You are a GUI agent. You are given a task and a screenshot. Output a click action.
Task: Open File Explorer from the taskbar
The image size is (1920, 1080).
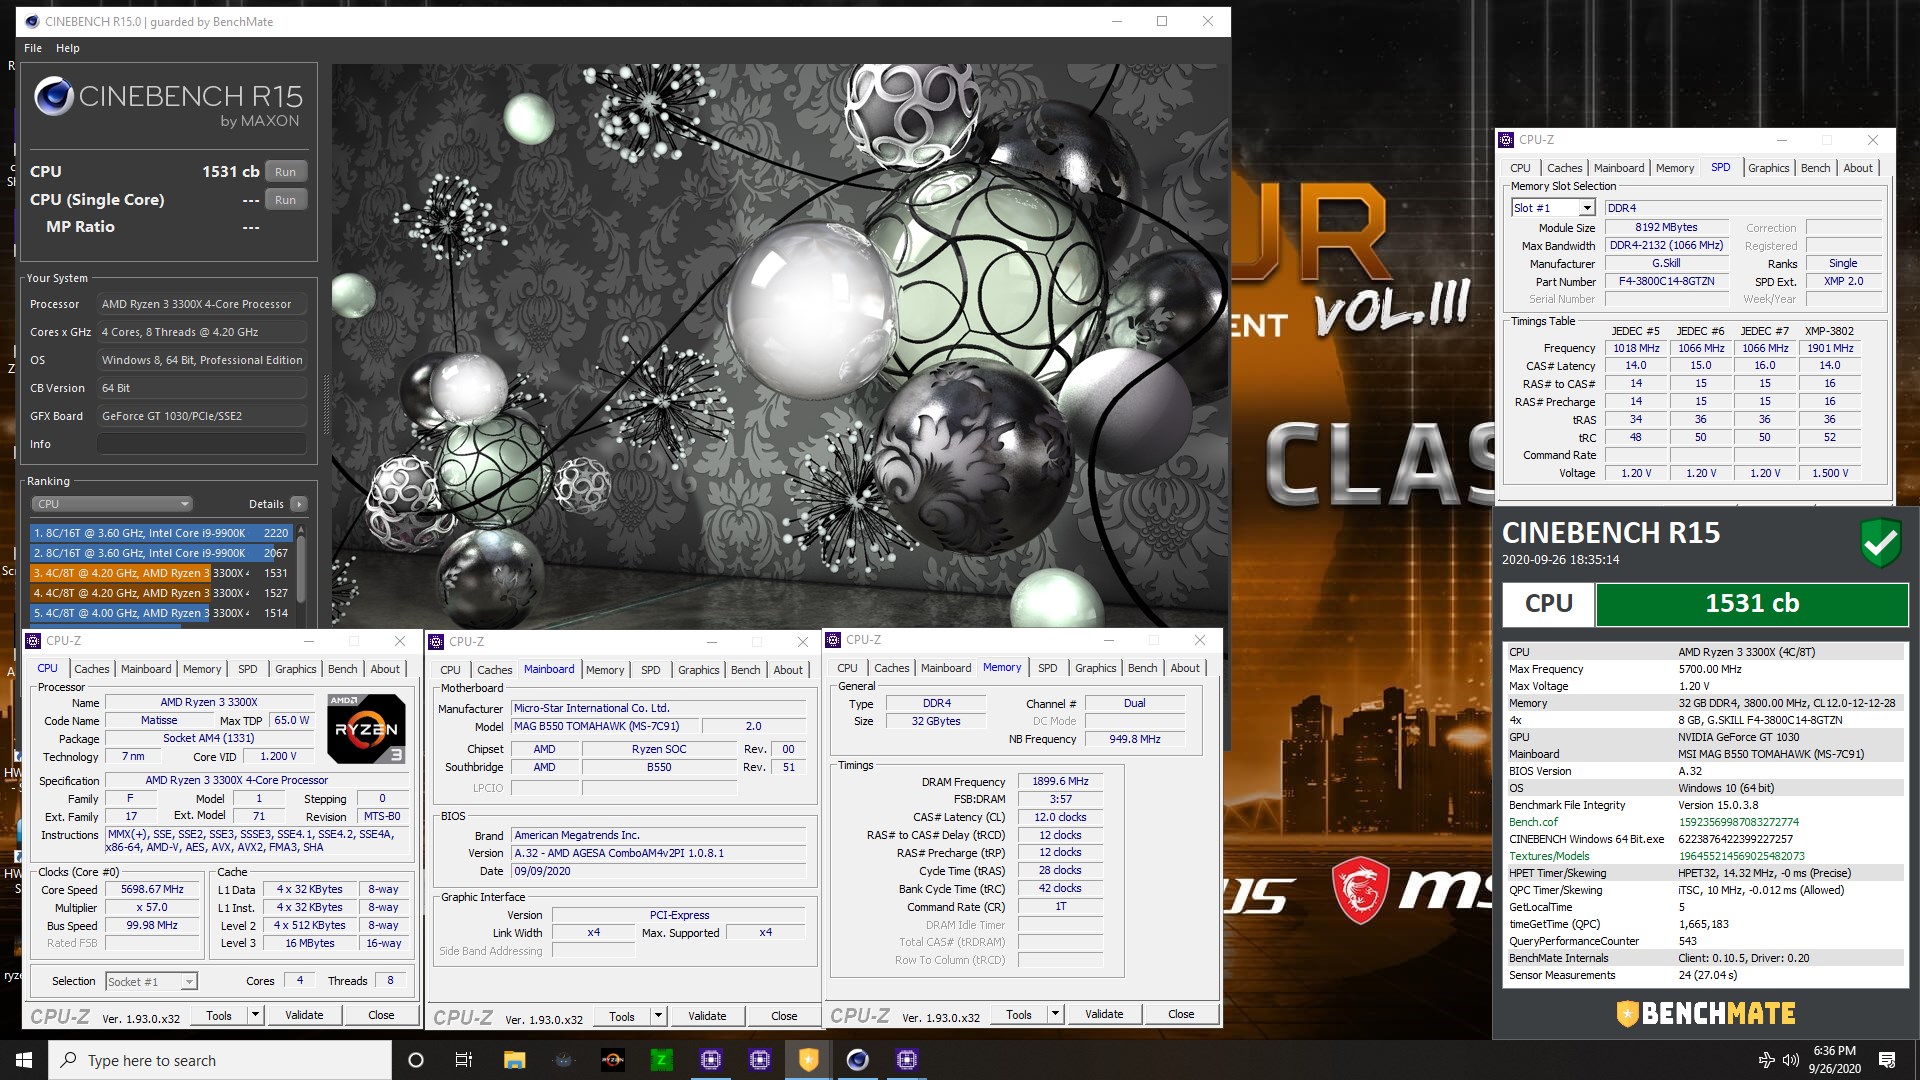(x=514, y=1060)
